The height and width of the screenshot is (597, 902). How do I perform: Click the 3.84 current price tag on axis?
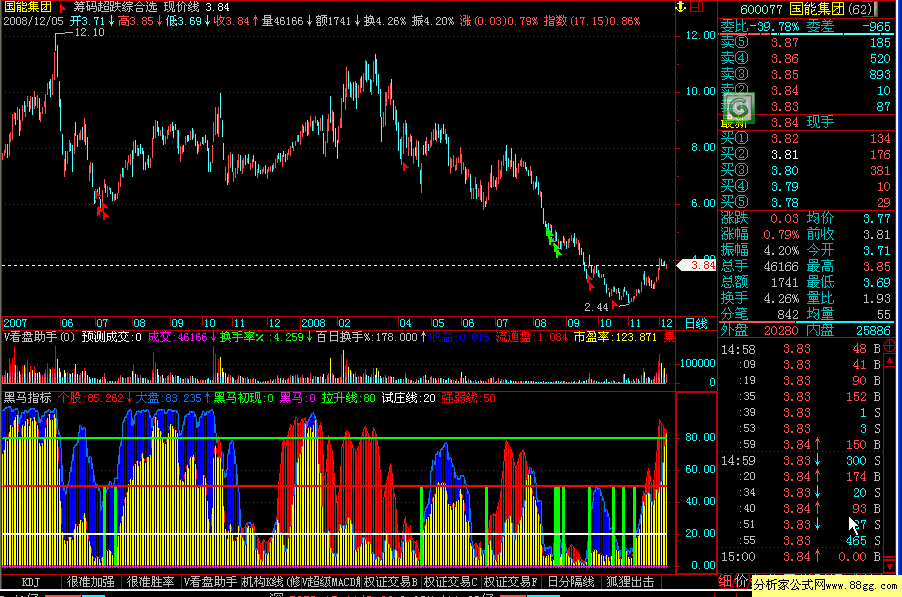point(697,265)
